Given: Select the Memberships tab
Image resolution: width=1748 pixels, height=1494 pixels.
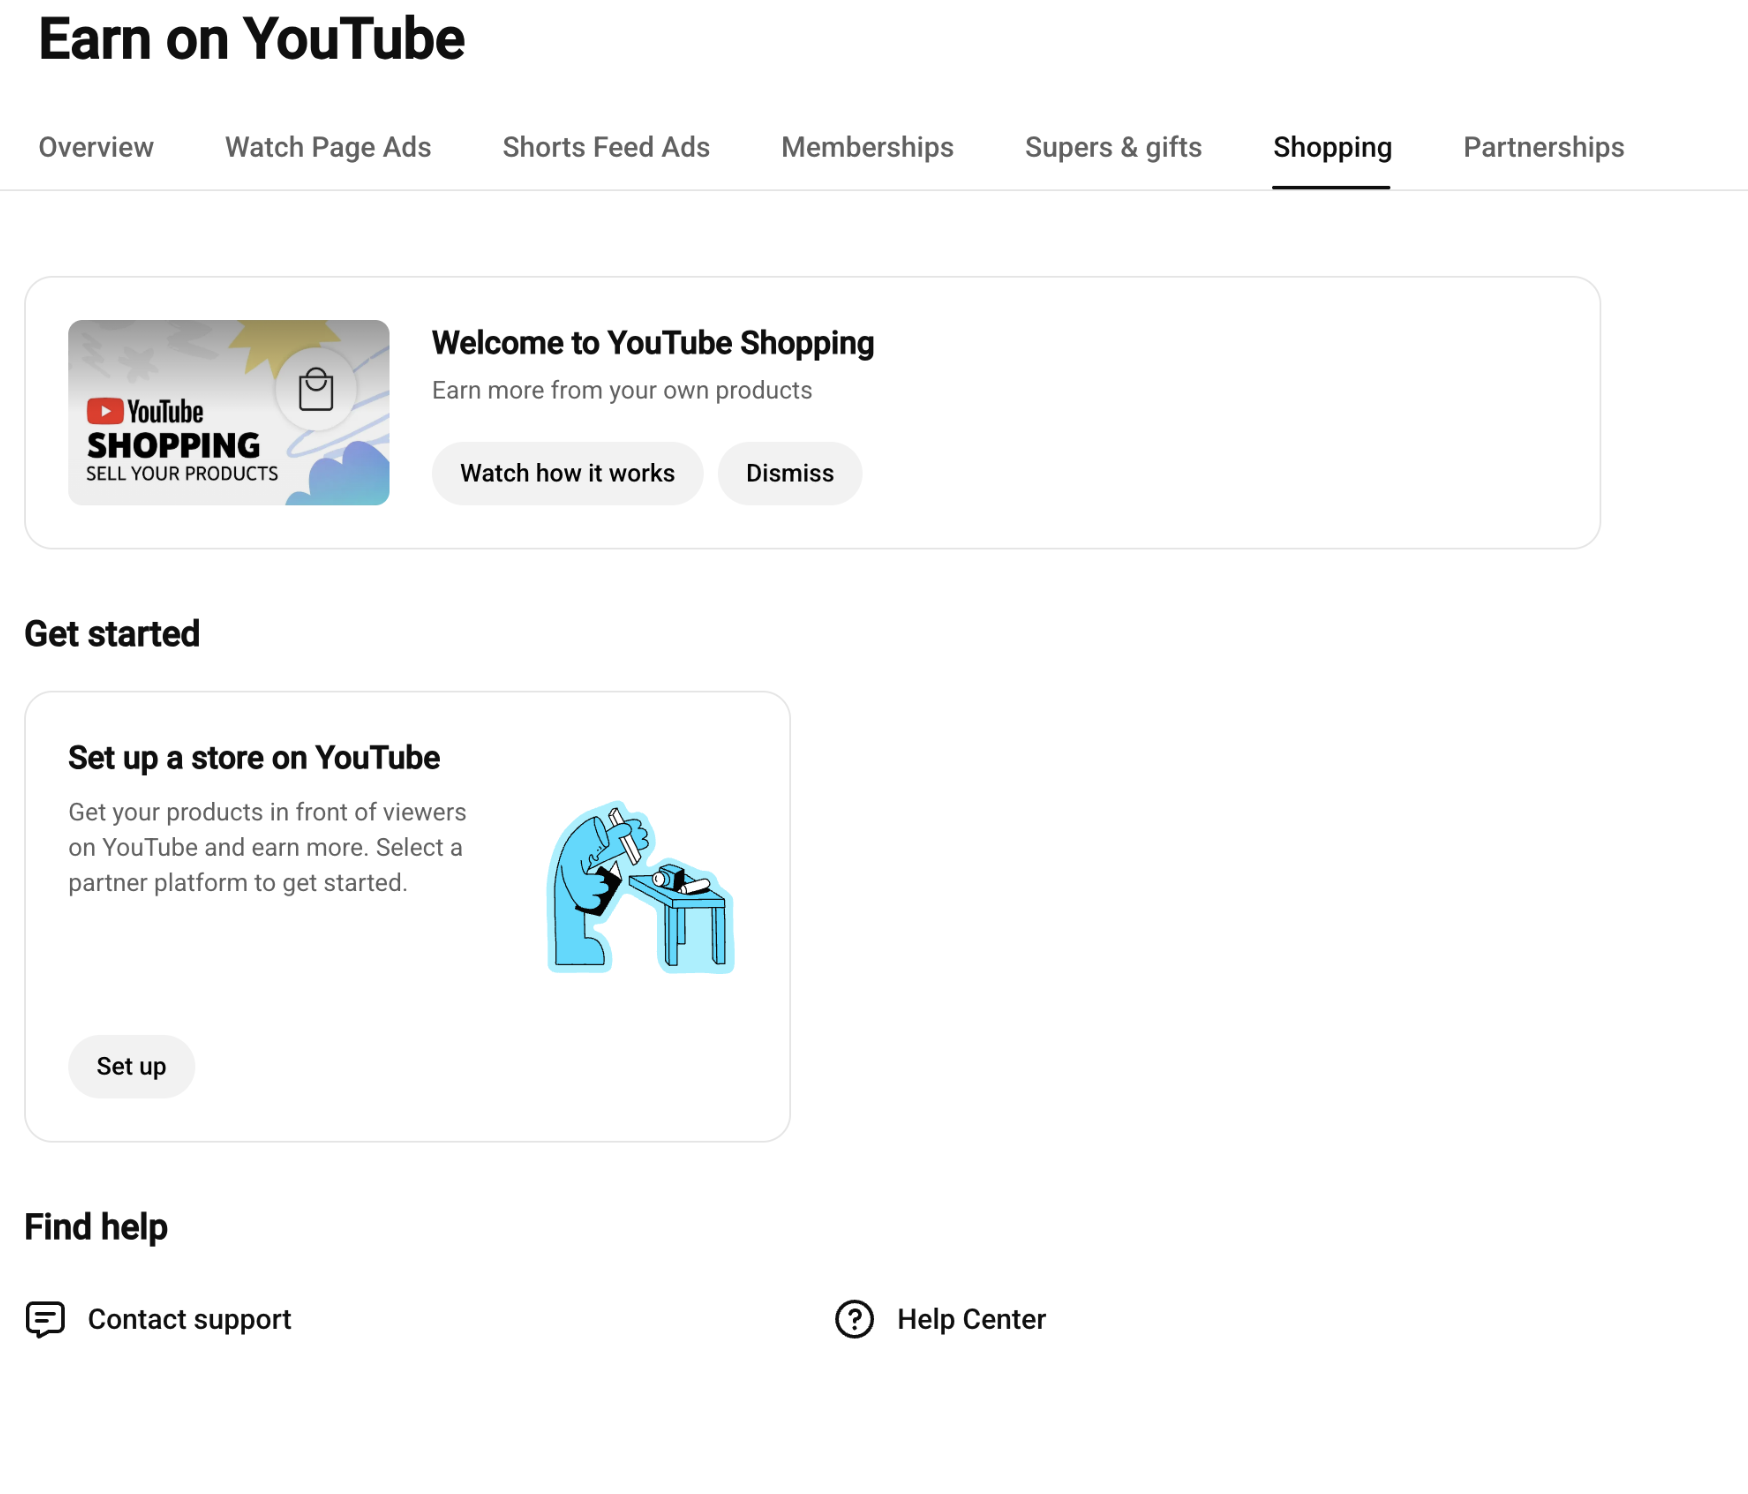Looking at the screenshot, I should pyautogui.click(x=867, y=147).
